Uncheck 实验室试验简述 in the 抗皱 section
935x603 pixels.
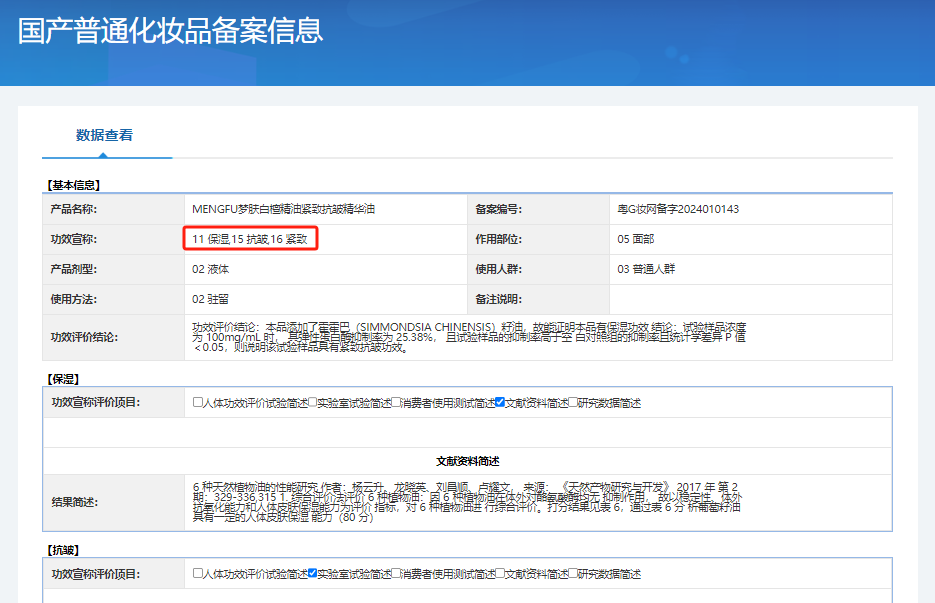(313, 574)
